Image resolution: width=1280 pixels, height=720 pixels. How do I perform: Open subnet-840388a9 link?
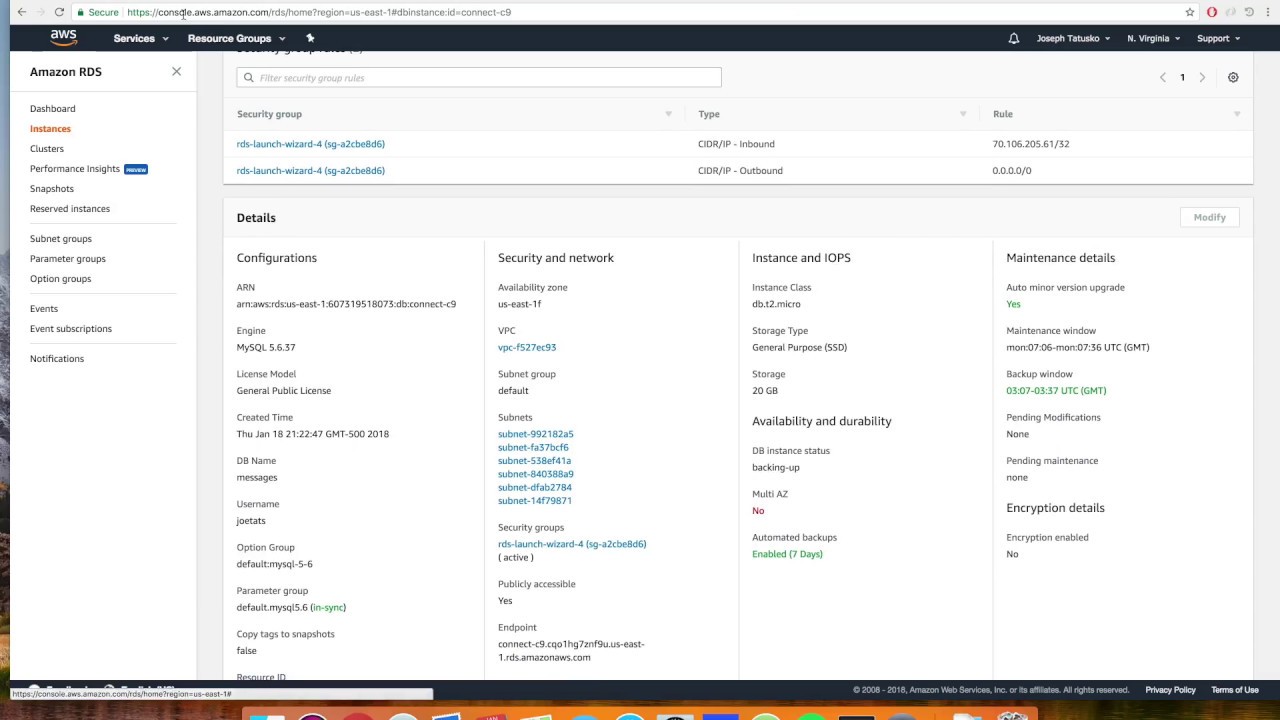click(x=536, y=474)
